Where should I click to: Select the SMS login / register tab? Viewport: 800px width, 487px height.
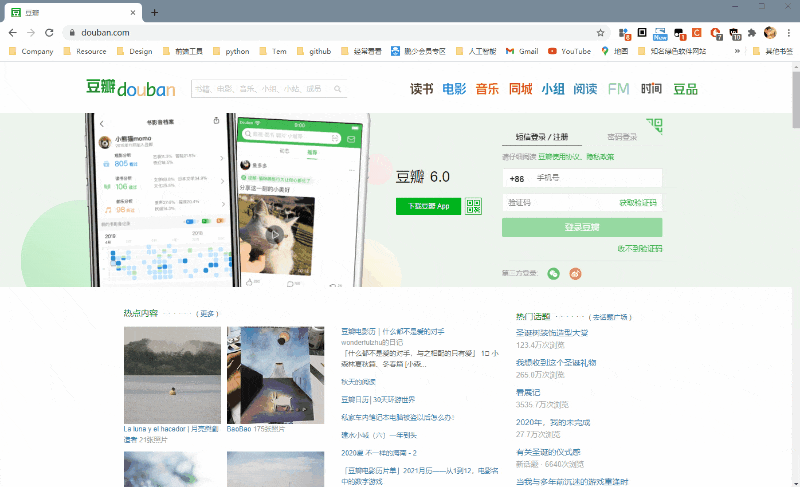(x=541, y=137)
